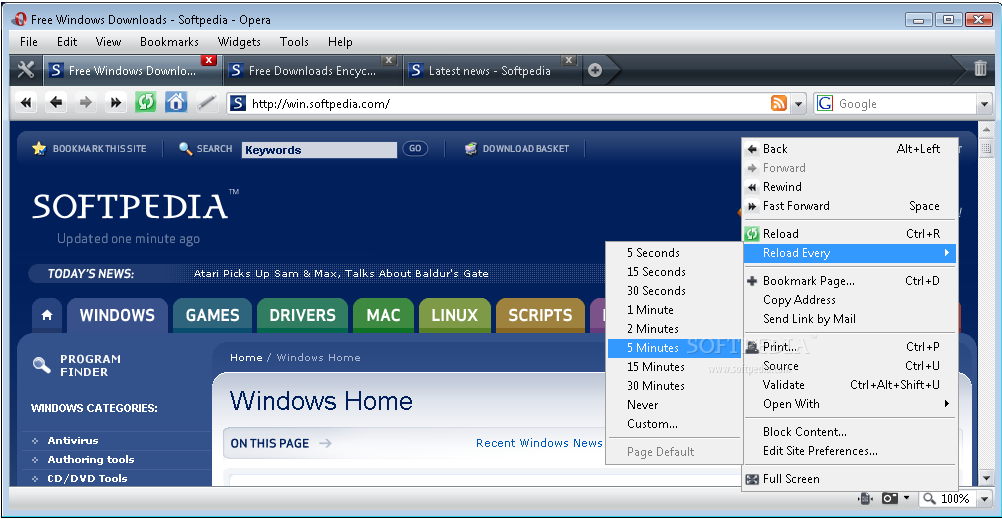Switch to Latest news - Softpedia tab
This screenshot has height=519, width=1002.
coord(492,70)
